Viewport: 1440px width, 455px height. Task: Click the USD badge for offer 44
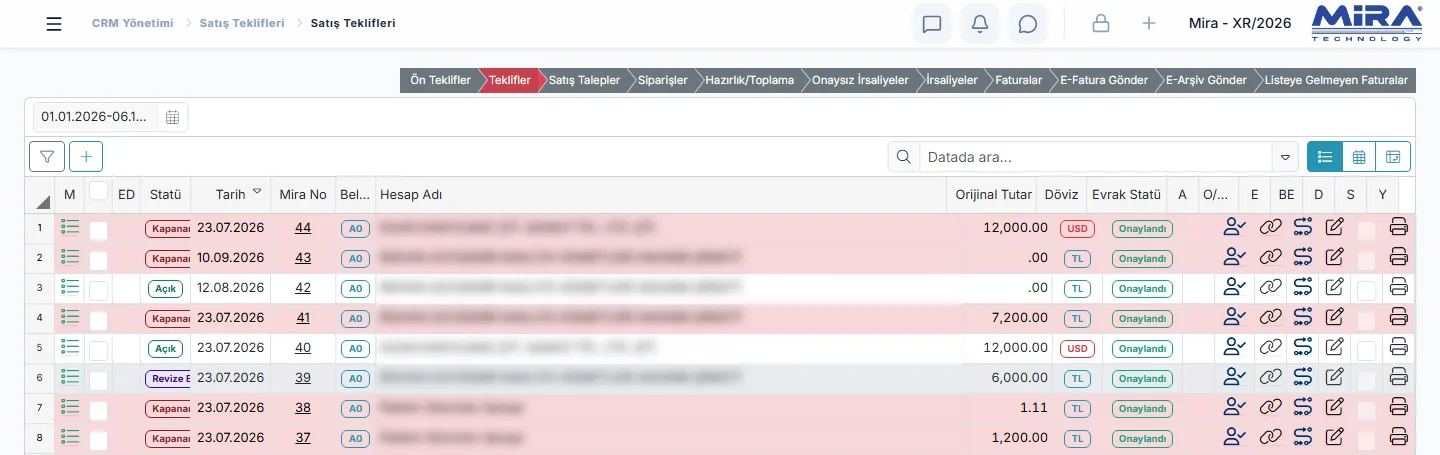(1077, 228)
